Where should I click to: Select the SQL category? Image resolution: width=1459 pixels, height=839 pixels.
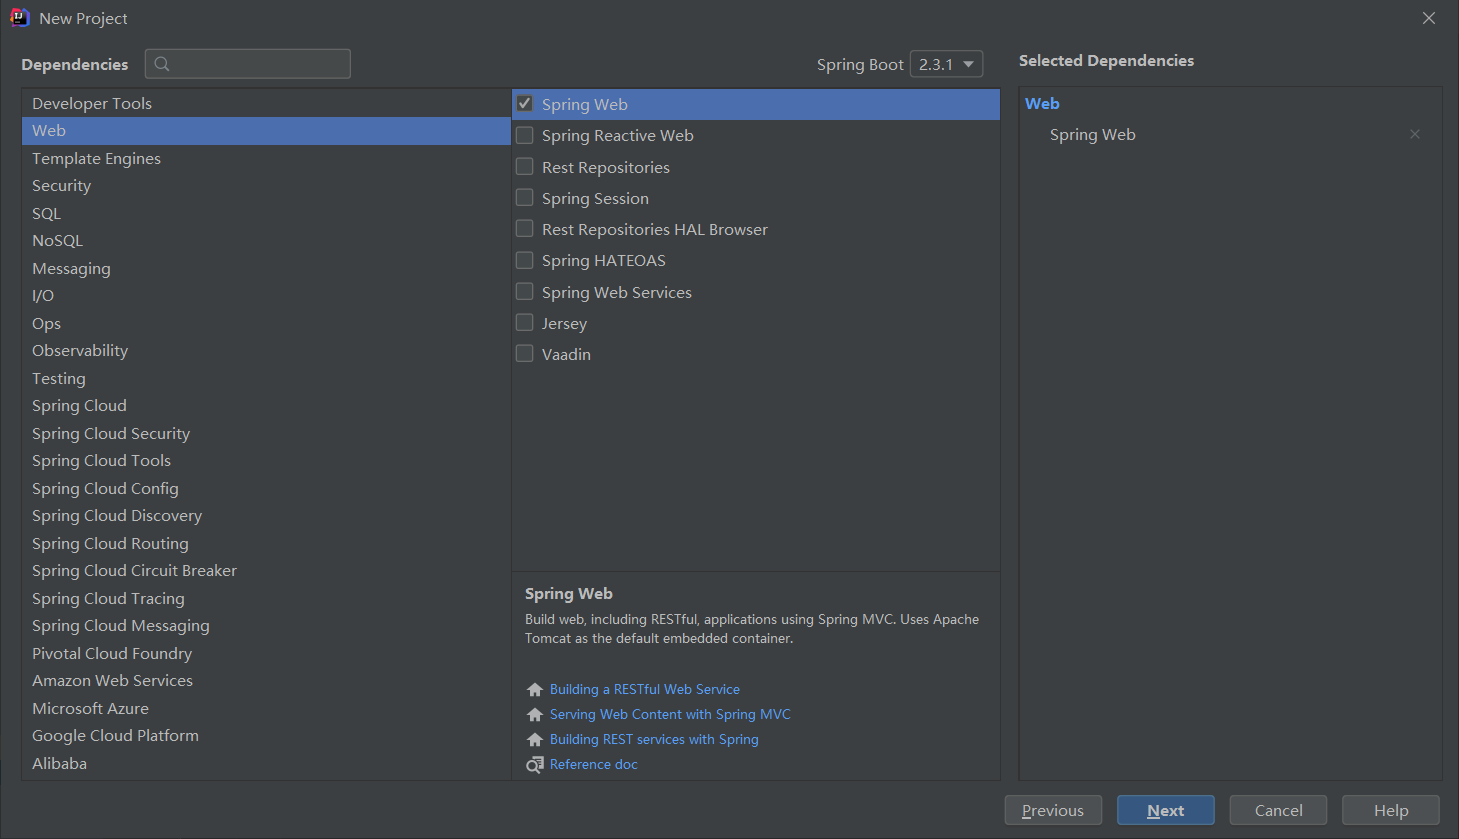[266, 213]
